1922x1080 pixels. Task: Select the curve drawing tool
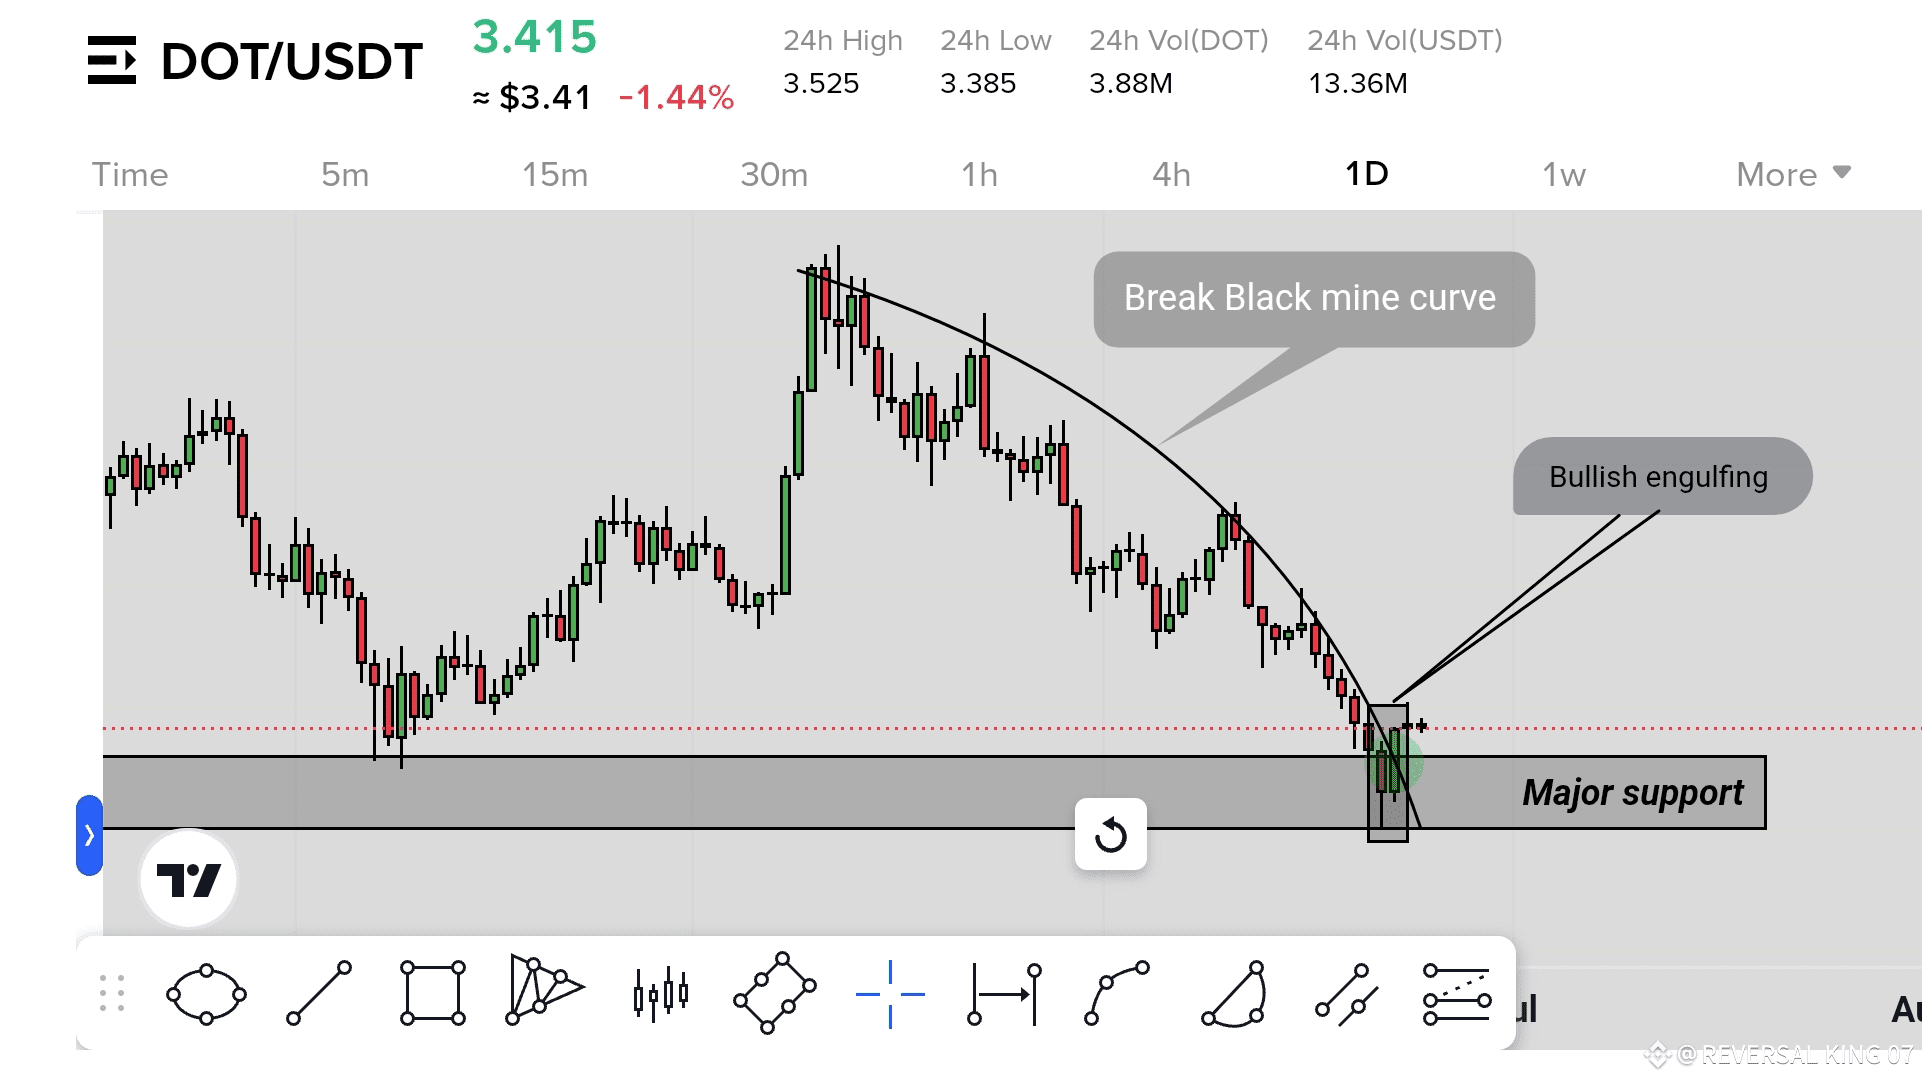point(1117,994)
